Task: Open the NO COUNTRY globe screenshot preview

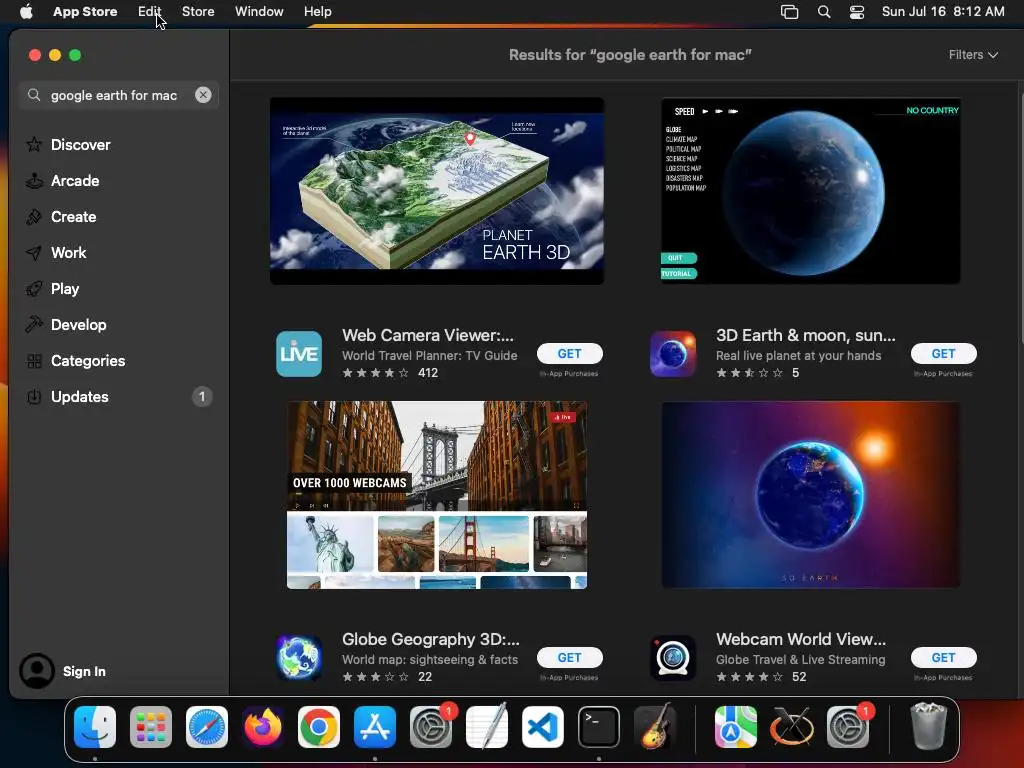Action: 810,191
